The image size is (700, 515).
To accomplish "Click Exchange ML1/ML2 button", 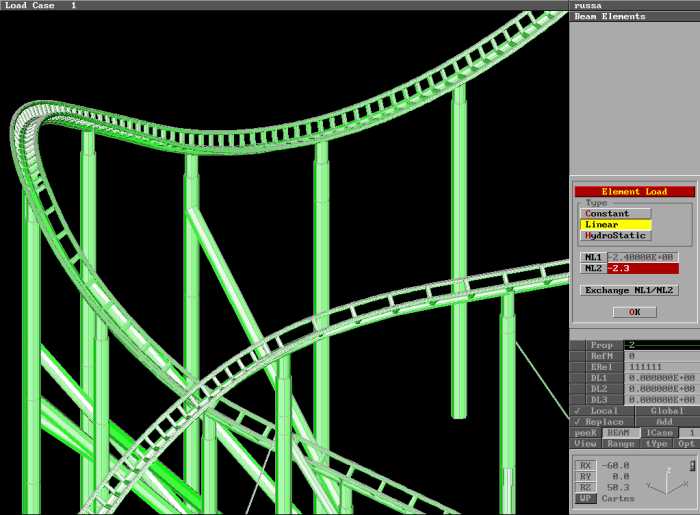I will [x=630, y=290].
